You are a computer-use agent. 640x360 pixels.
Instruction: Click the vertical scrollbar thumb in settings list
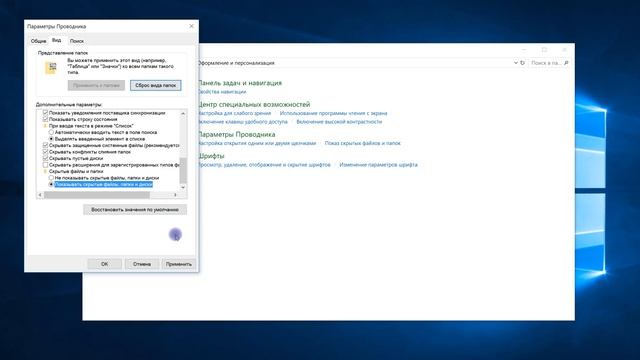tap(183, 170)
